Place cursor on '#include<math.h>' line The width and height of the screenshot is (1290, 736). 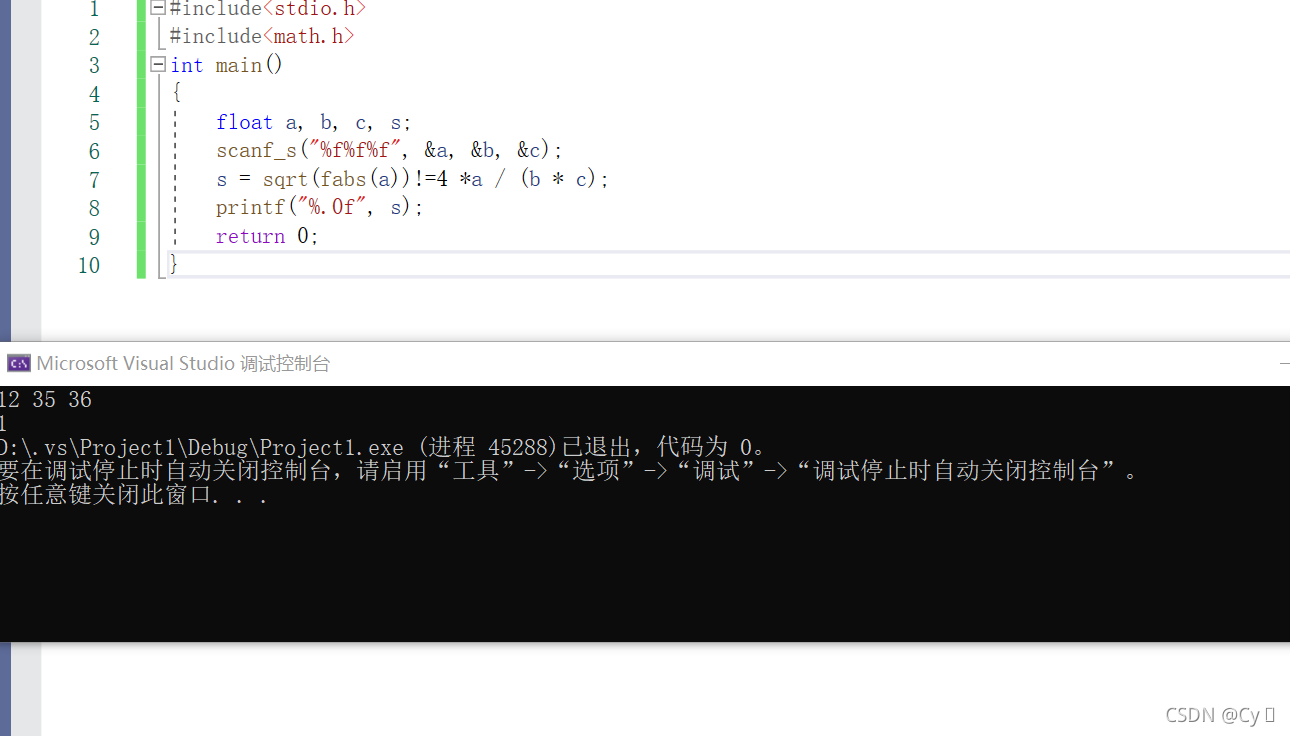(262, 37)
